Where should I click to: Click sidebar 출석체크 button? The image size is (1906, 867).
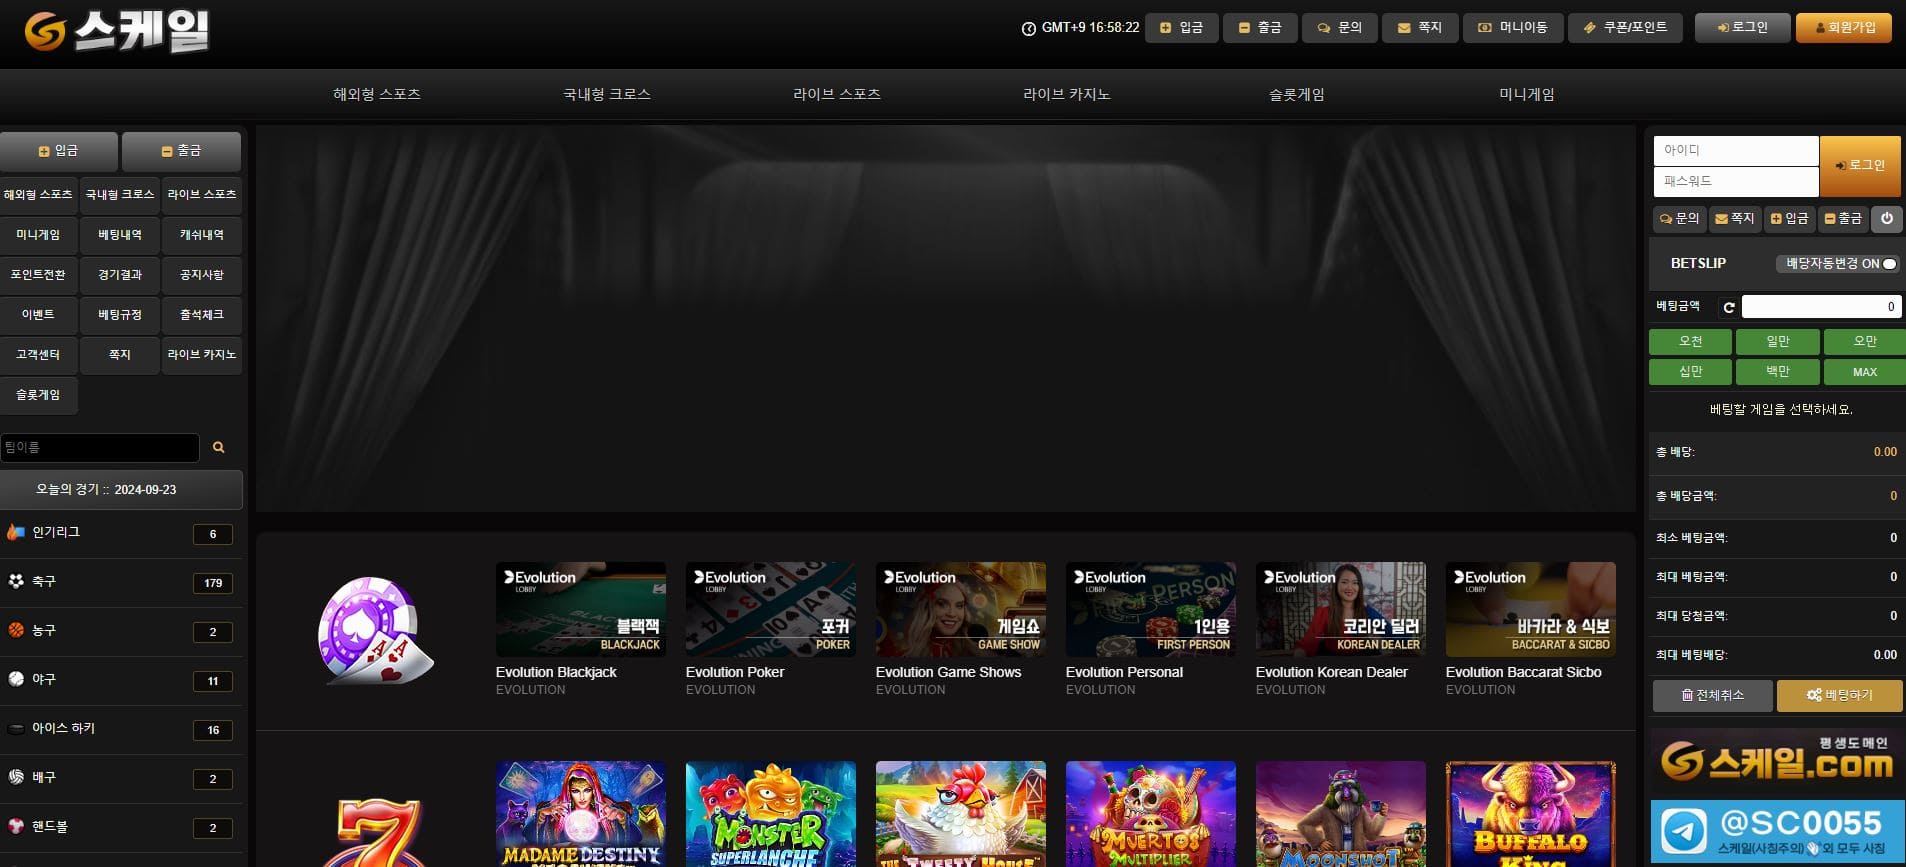[x=202, y=315]
